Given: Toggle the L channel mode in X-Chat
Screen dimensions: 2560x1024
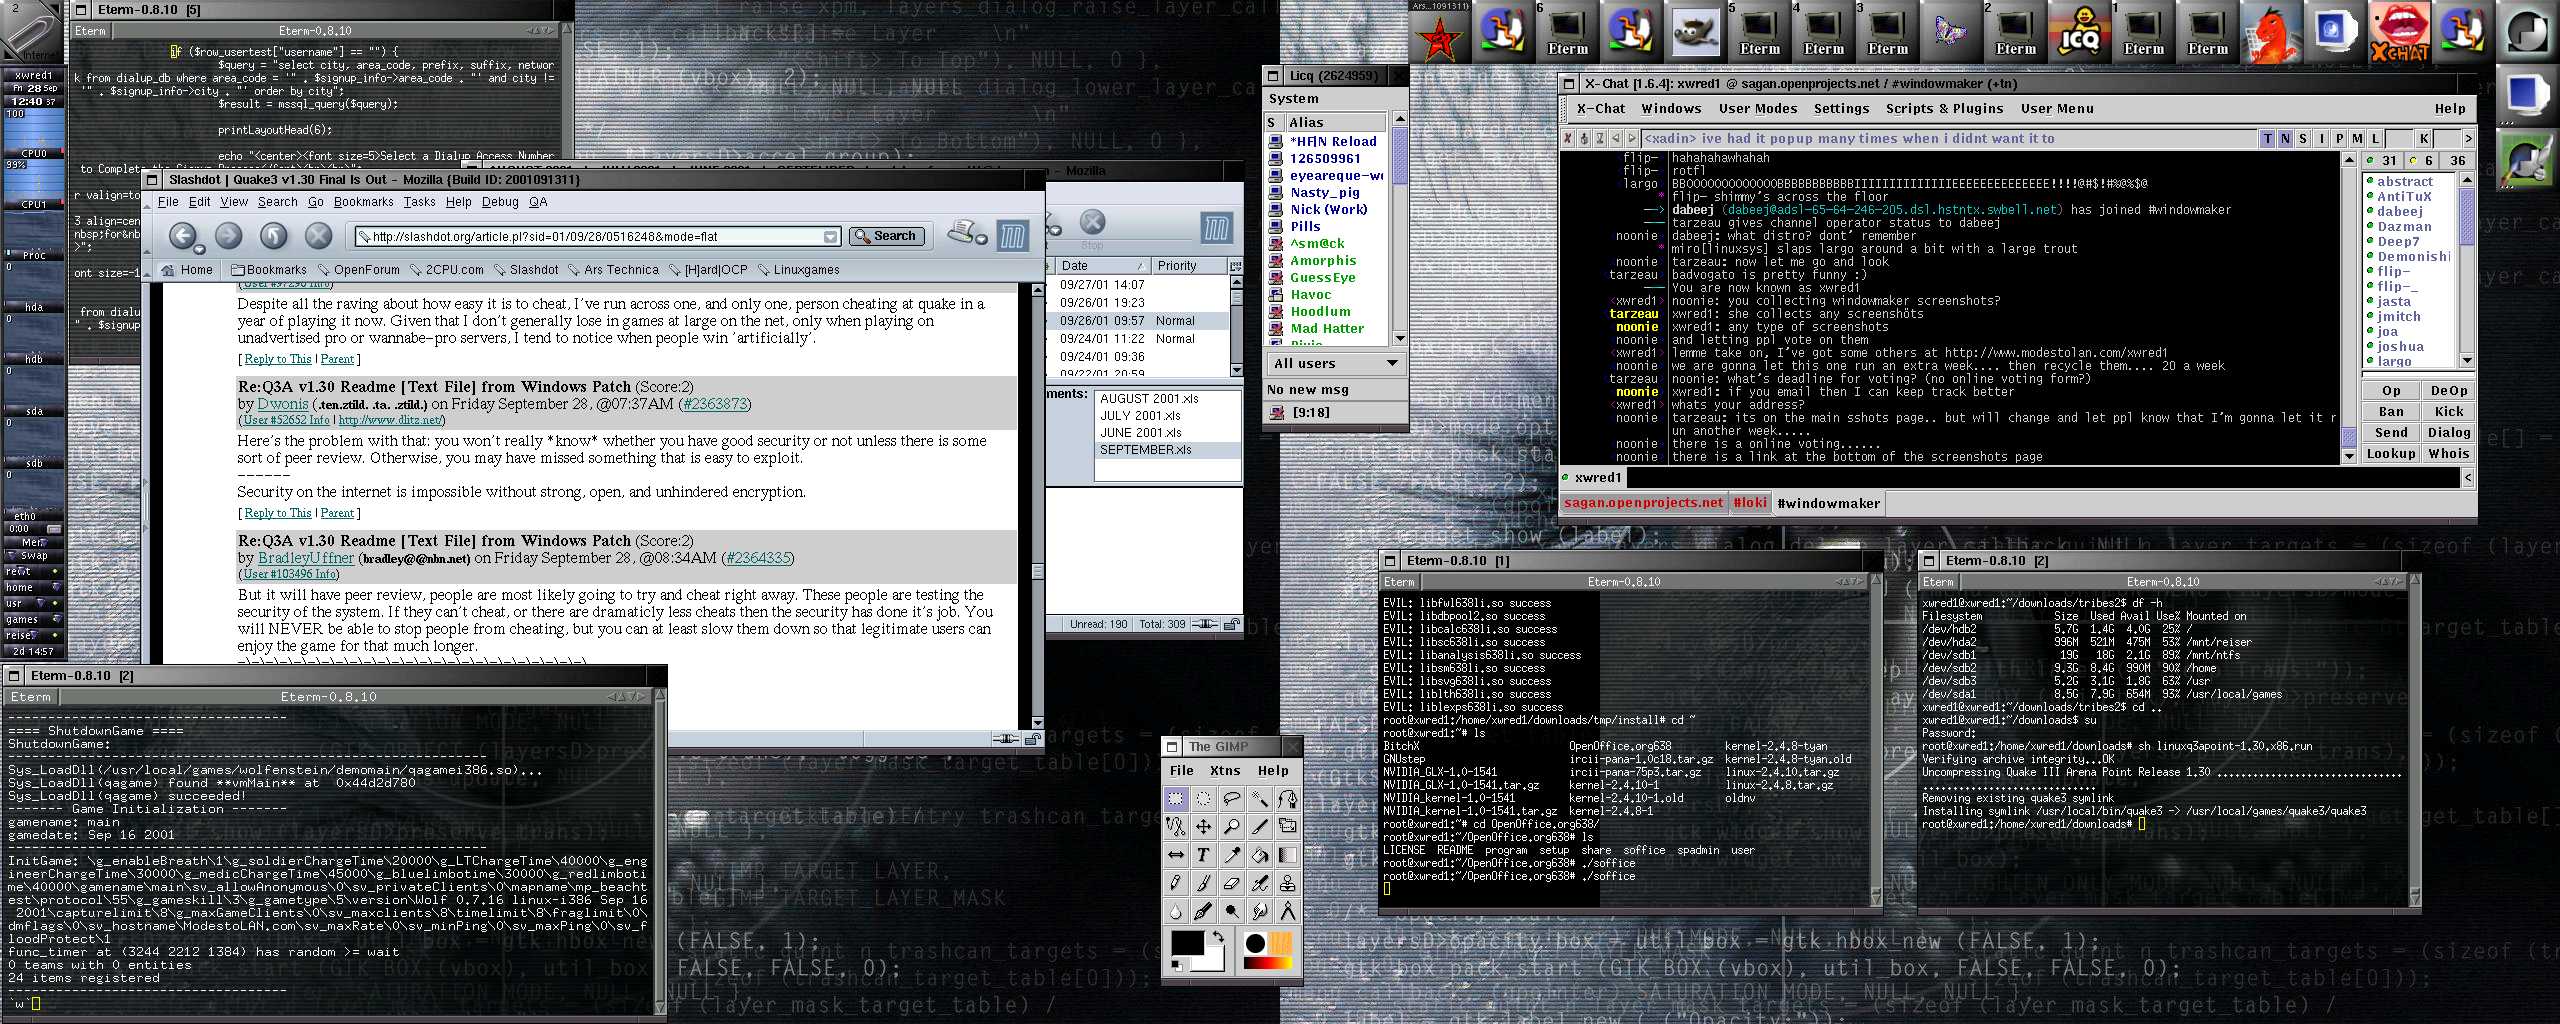Looking at the screenshot, I should click(x=2376, y=139).
